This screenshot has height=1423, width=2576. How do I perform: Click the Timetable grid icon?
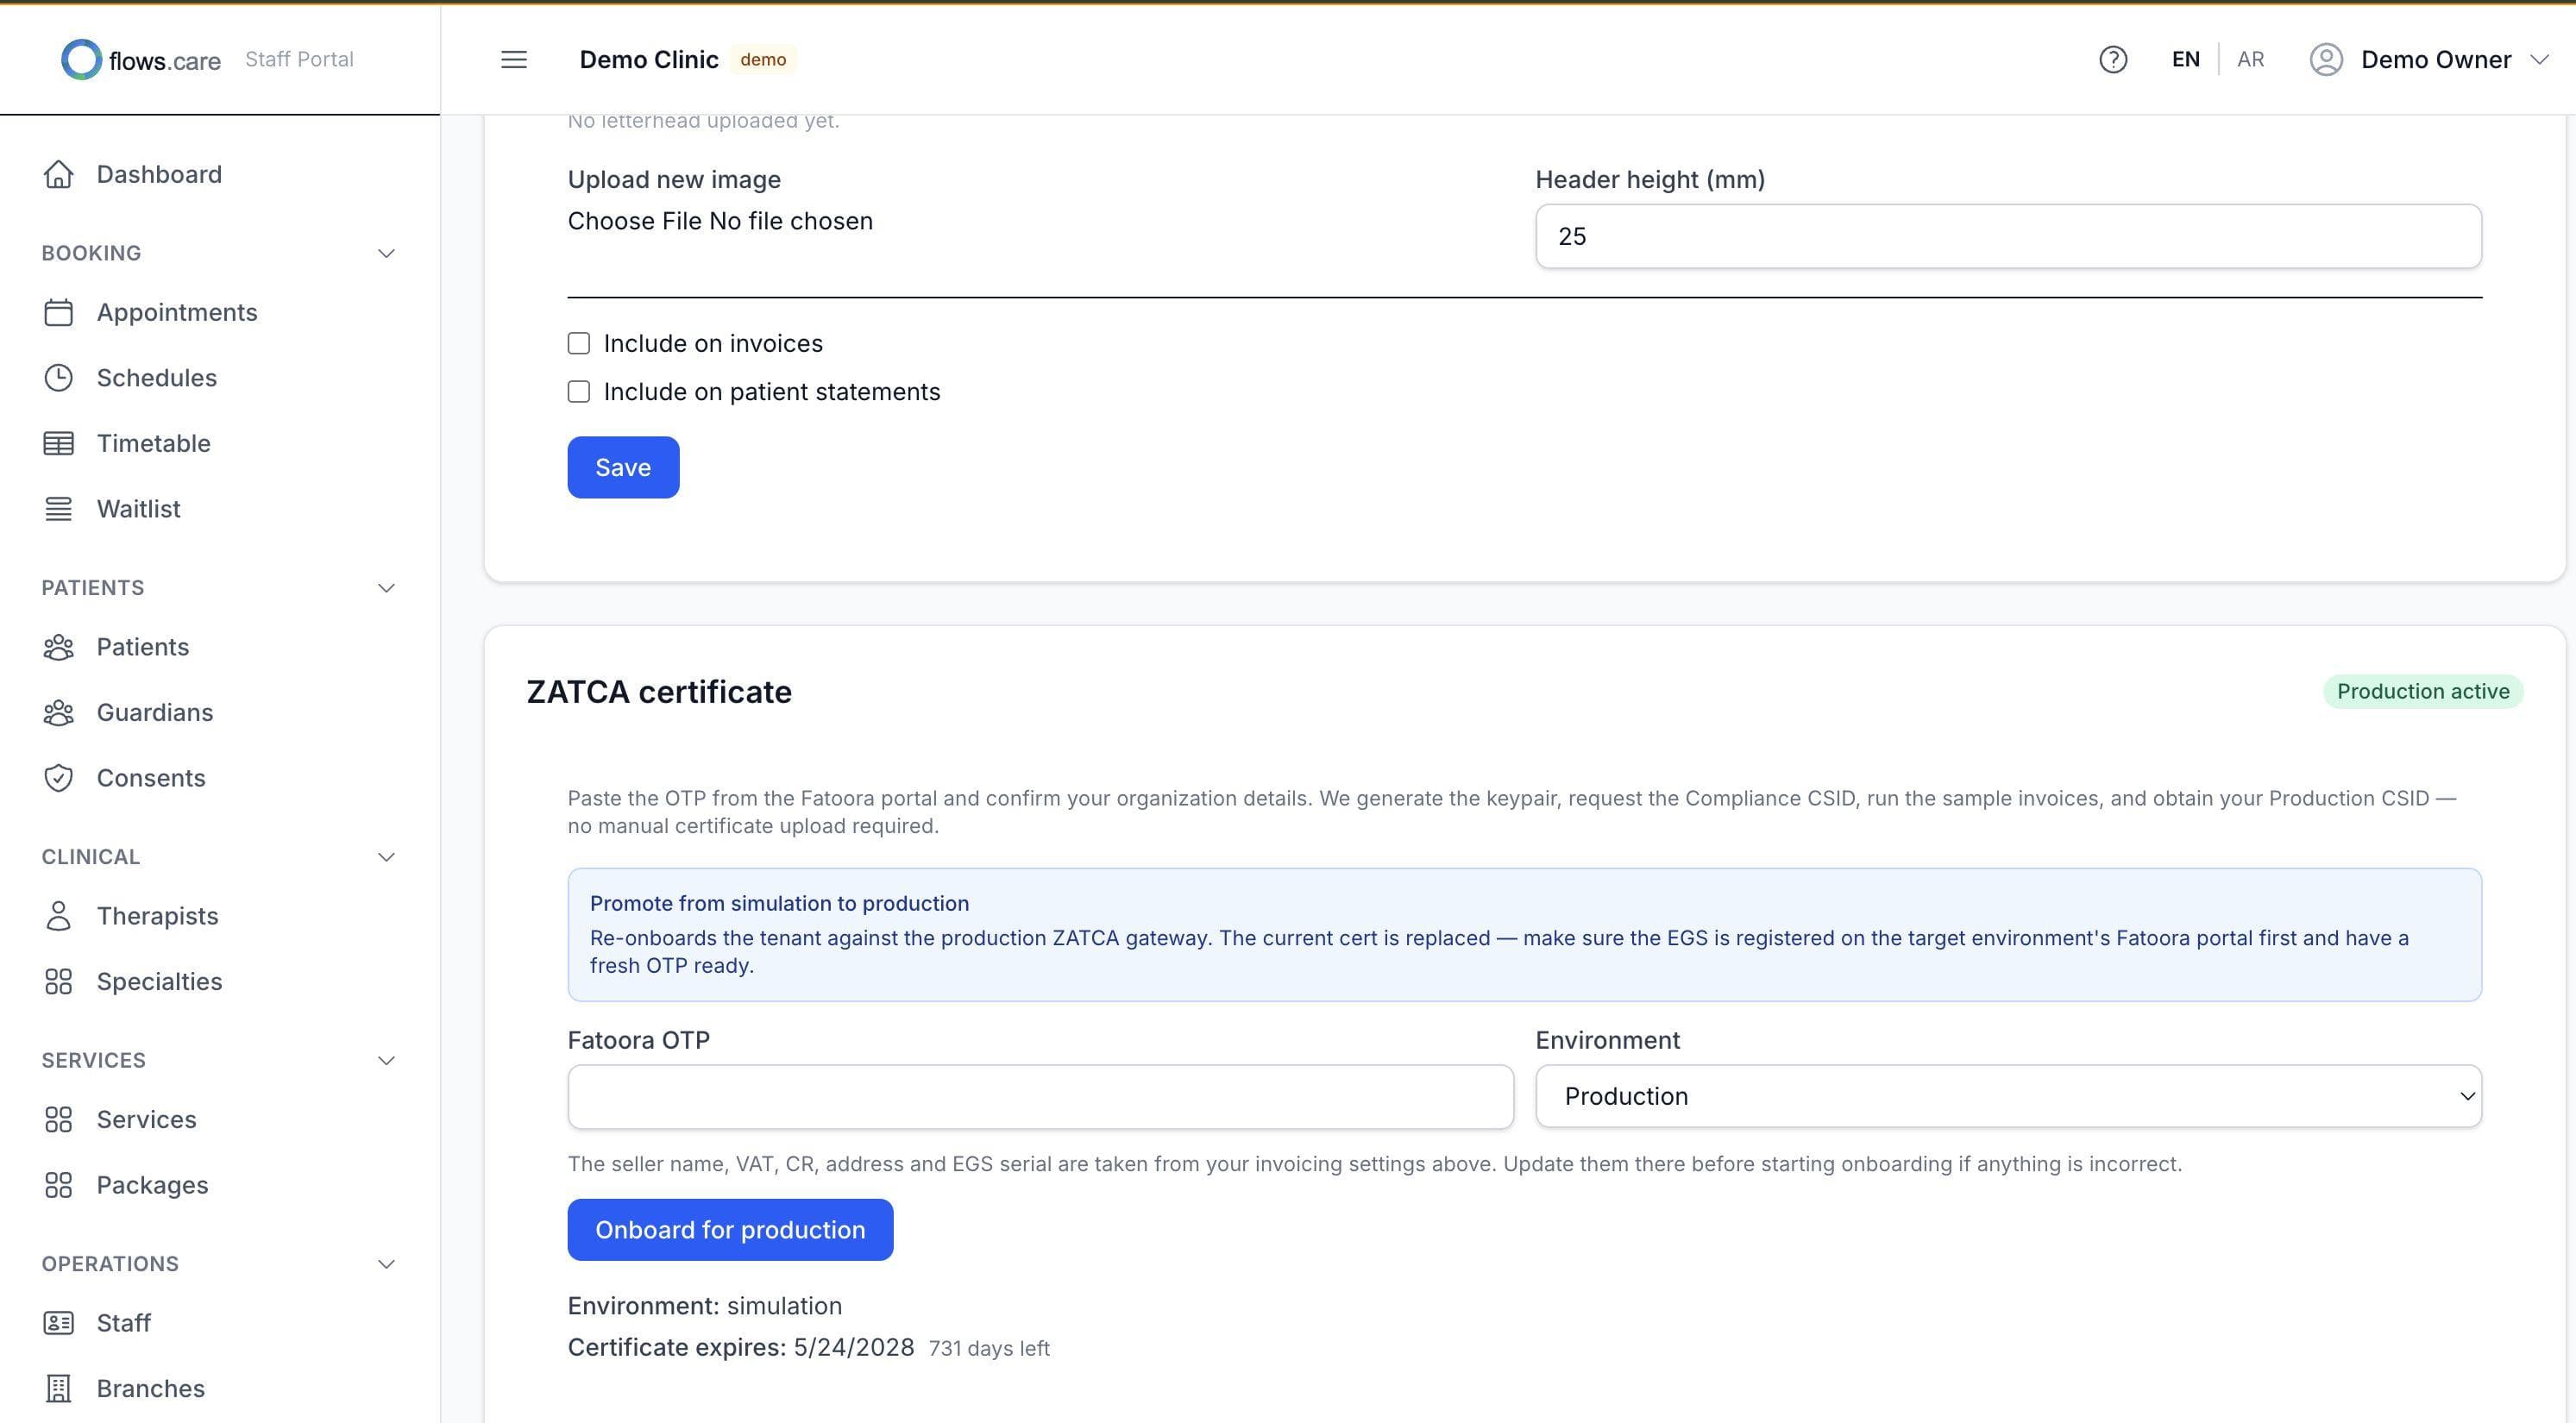click(x=58, y=443)
